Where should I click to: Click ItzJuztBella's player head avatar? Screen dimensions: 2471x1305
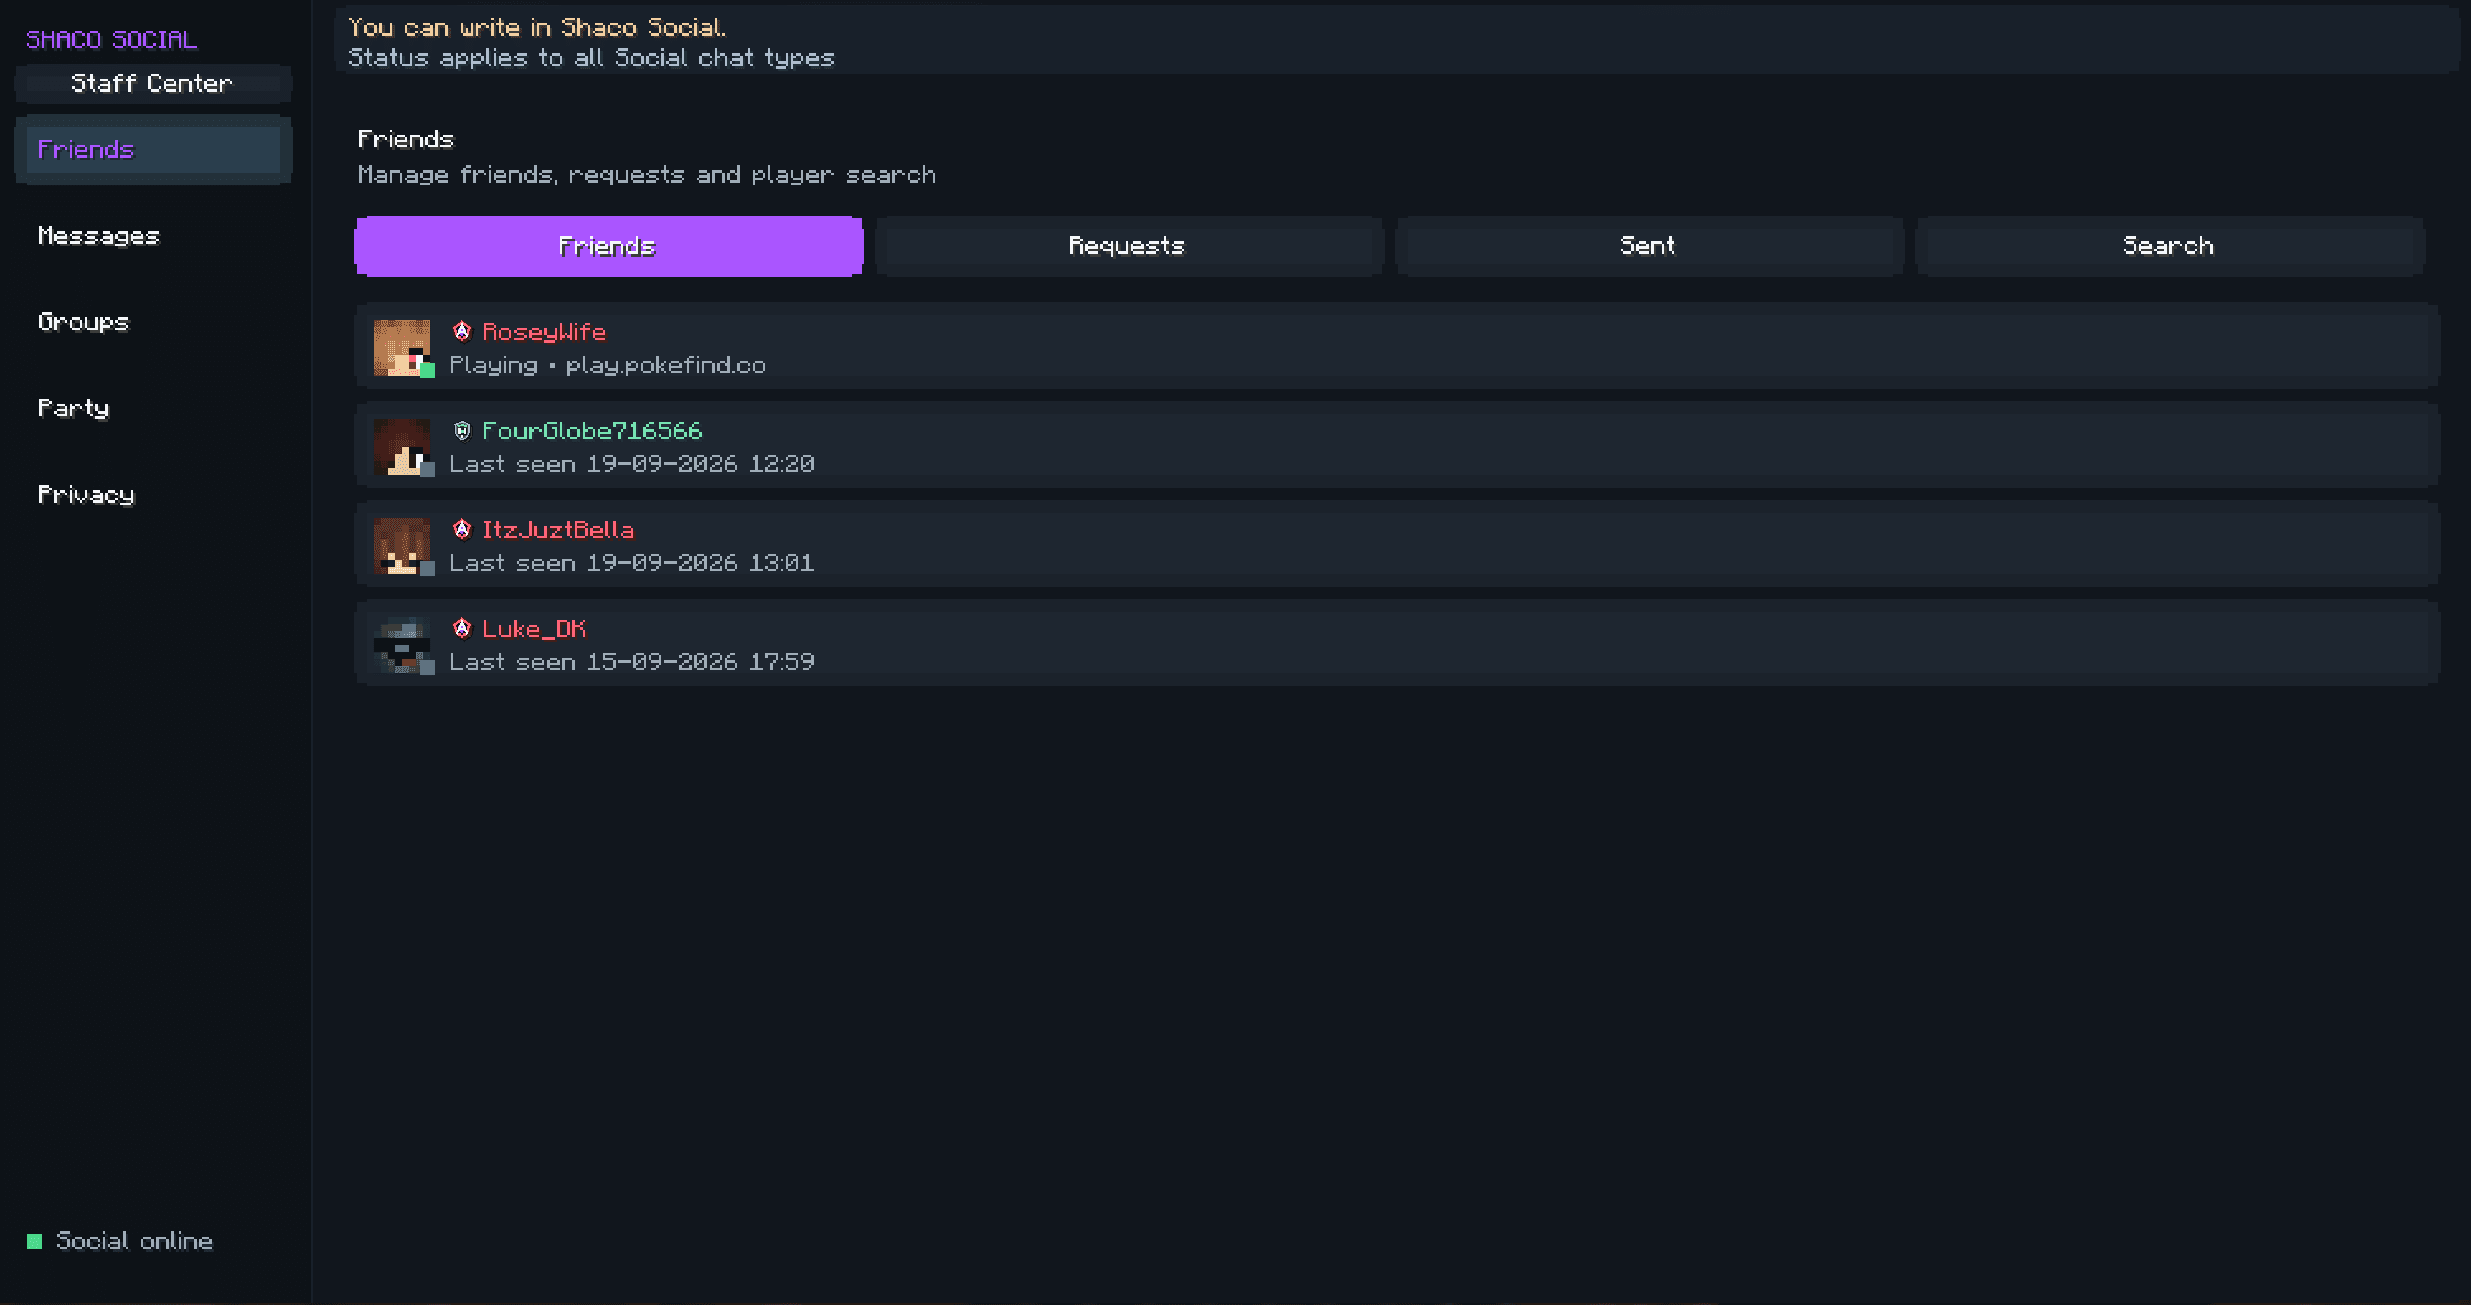[402, 545]
